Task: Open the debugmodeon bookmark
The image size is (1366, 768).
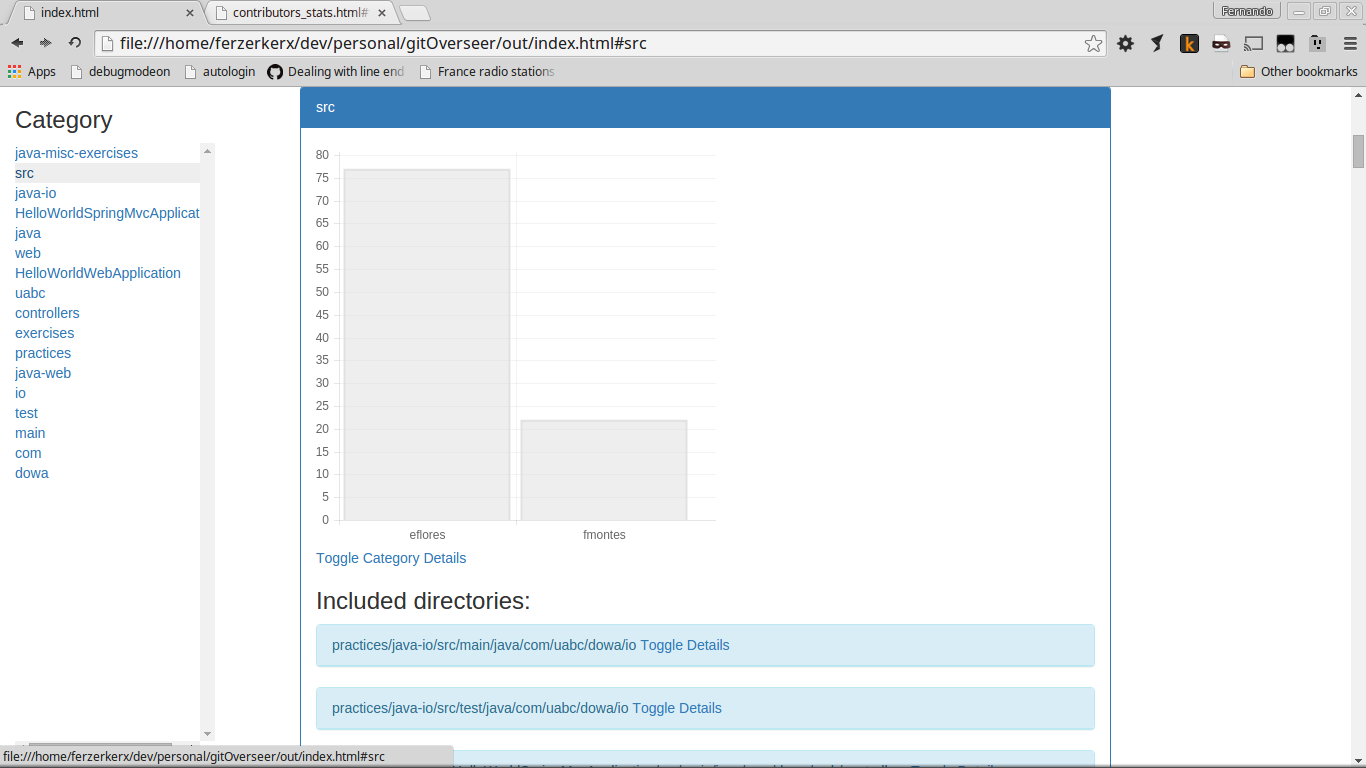Action: pos(120,71)
